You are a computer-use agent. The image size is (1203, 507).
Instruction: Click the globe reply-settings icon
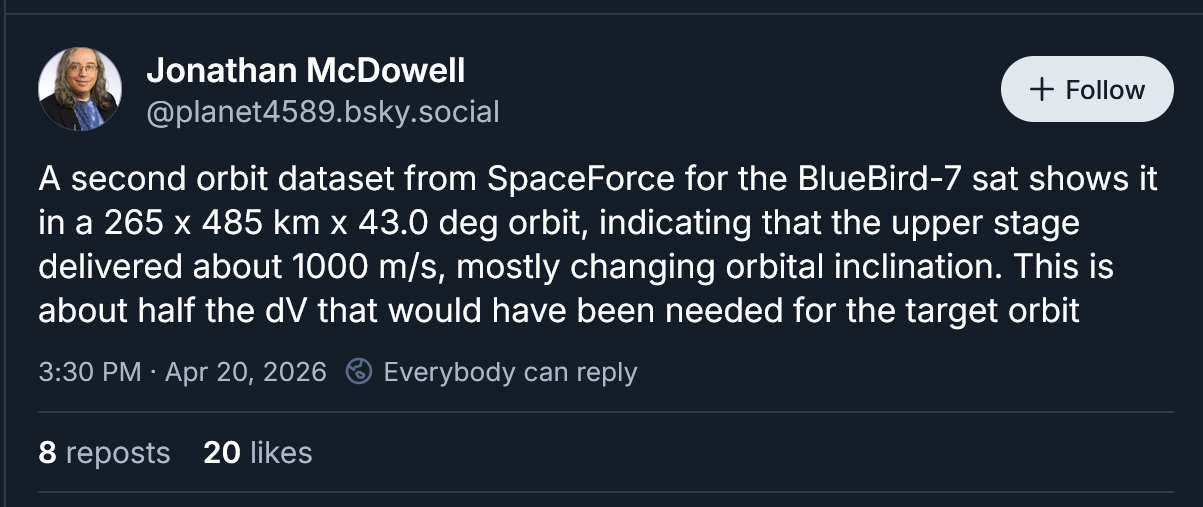pos(358,372)
